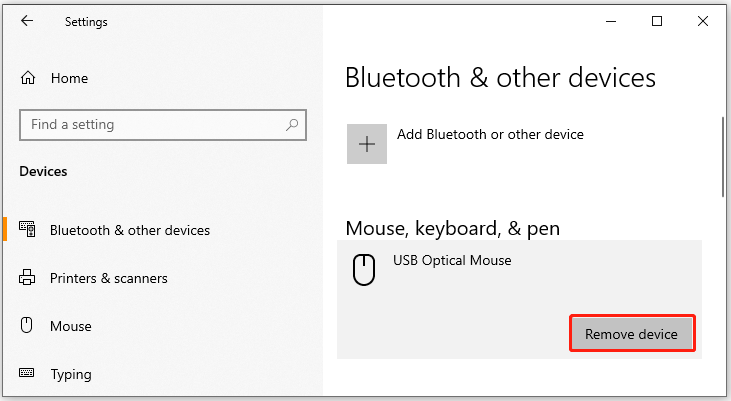Screen dimensions: 731x401
Task: Click the Home house icon
Action: click(28, 78)
